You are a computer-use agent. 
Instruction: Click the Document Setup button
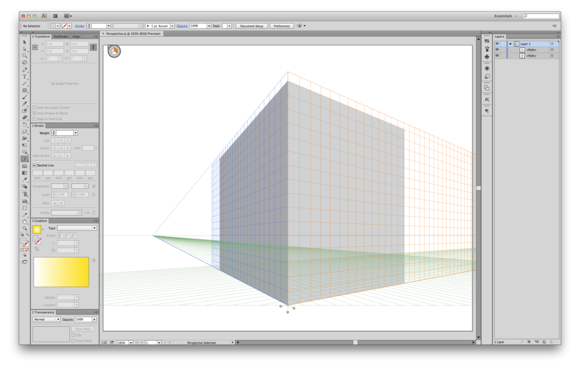(x=252, y=26)
